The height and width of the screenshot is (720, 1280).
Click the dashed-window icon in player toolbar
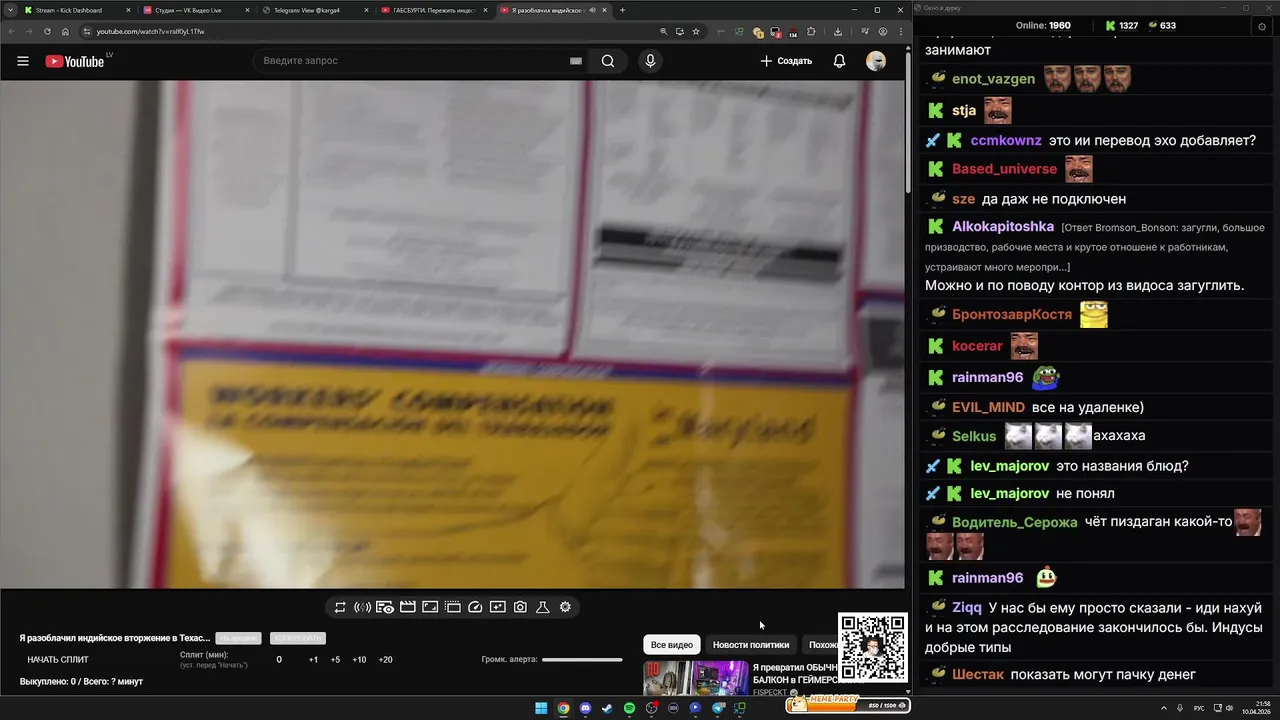pyautogui.click(x=452, y=607)
